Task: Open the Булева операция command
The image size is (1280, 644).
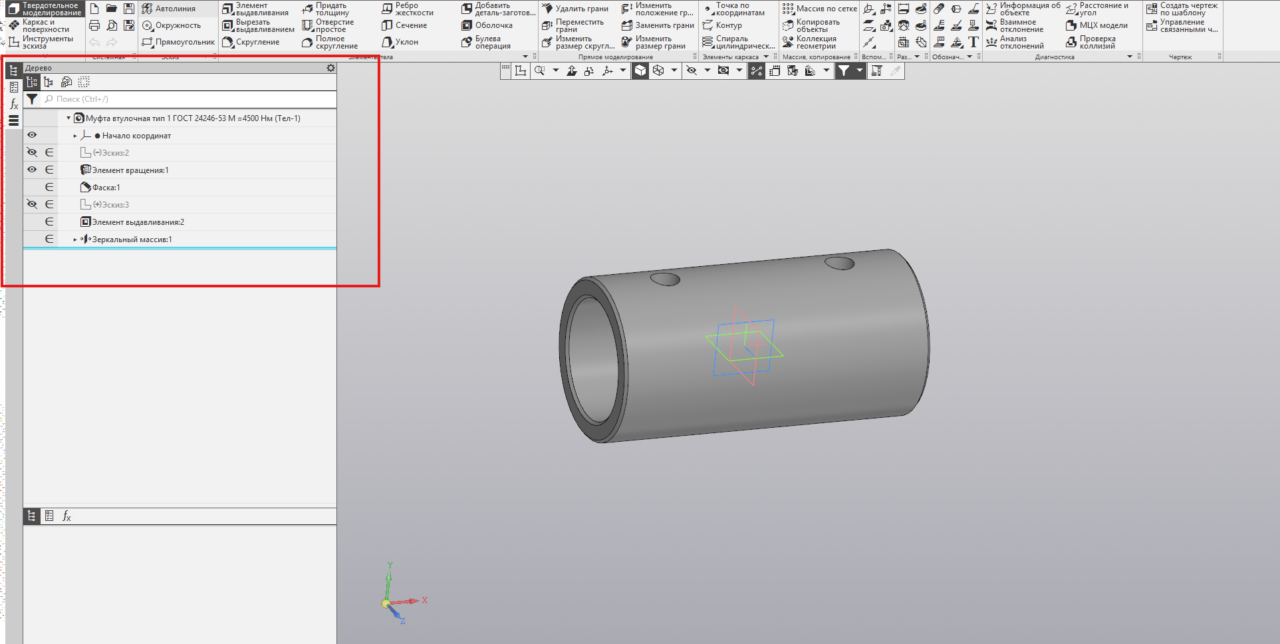Action: (489, 42)
